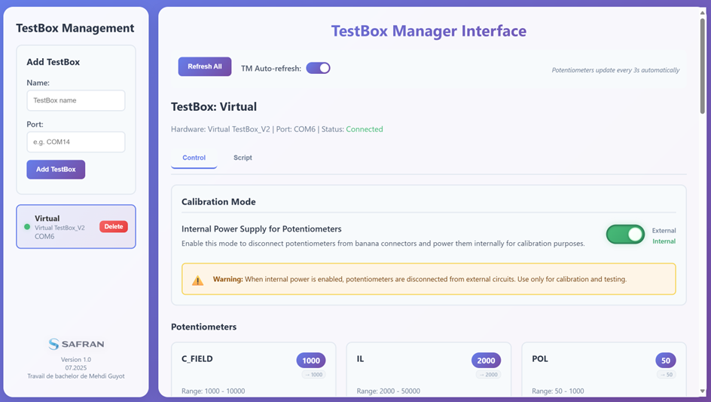Click the green Connected status text
Image resolution: width=711 pixels, height=402 pixels.
pyautogui.click(x=364, y=129)
